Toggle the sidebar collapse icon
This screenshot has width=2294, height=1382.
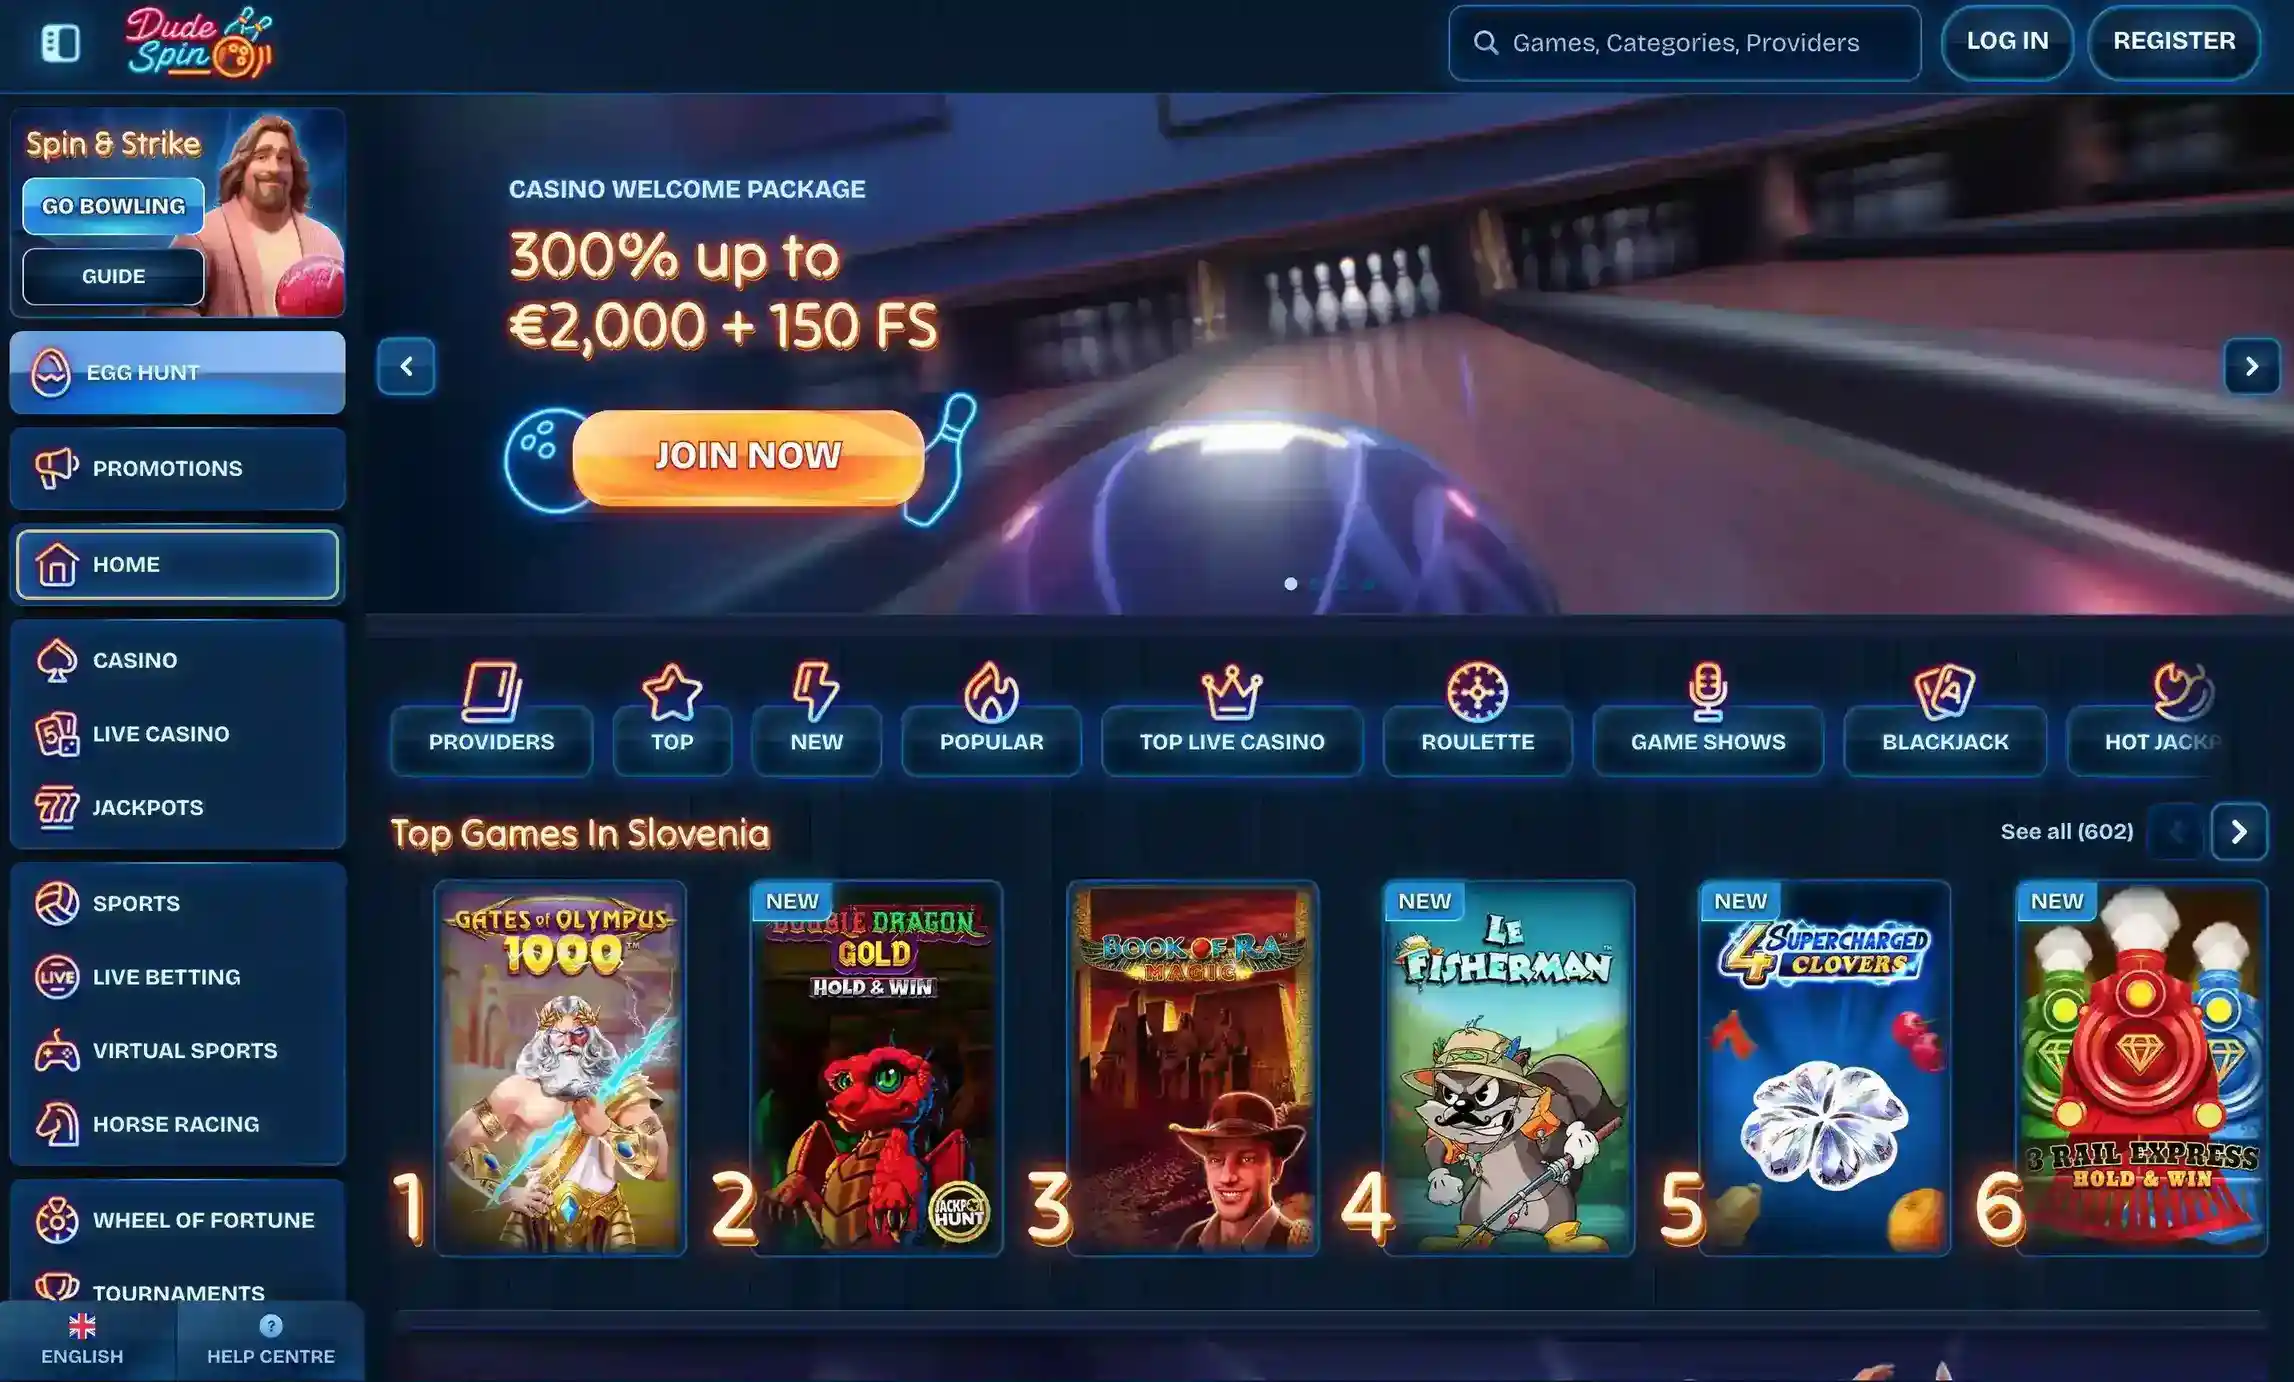tap(60, 42)
